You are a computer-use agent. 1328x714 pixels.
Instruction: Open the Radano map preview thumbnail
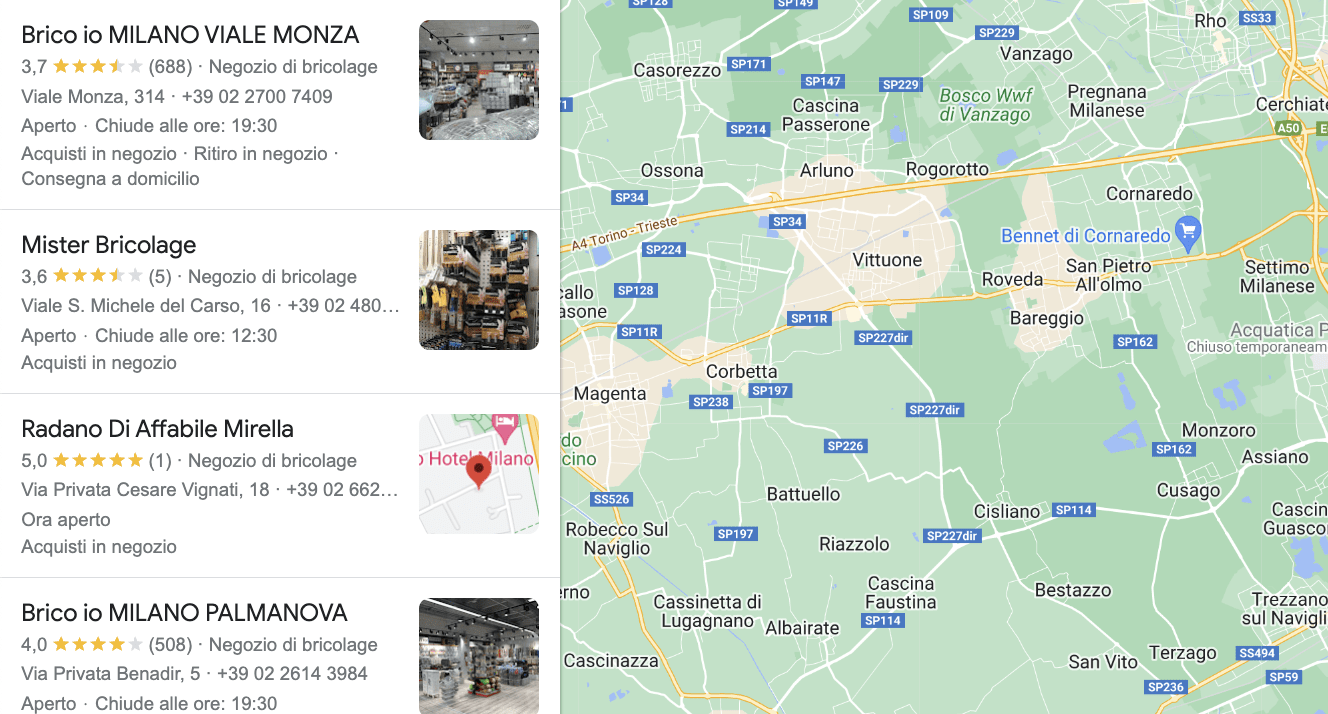[x=479, y=474]
